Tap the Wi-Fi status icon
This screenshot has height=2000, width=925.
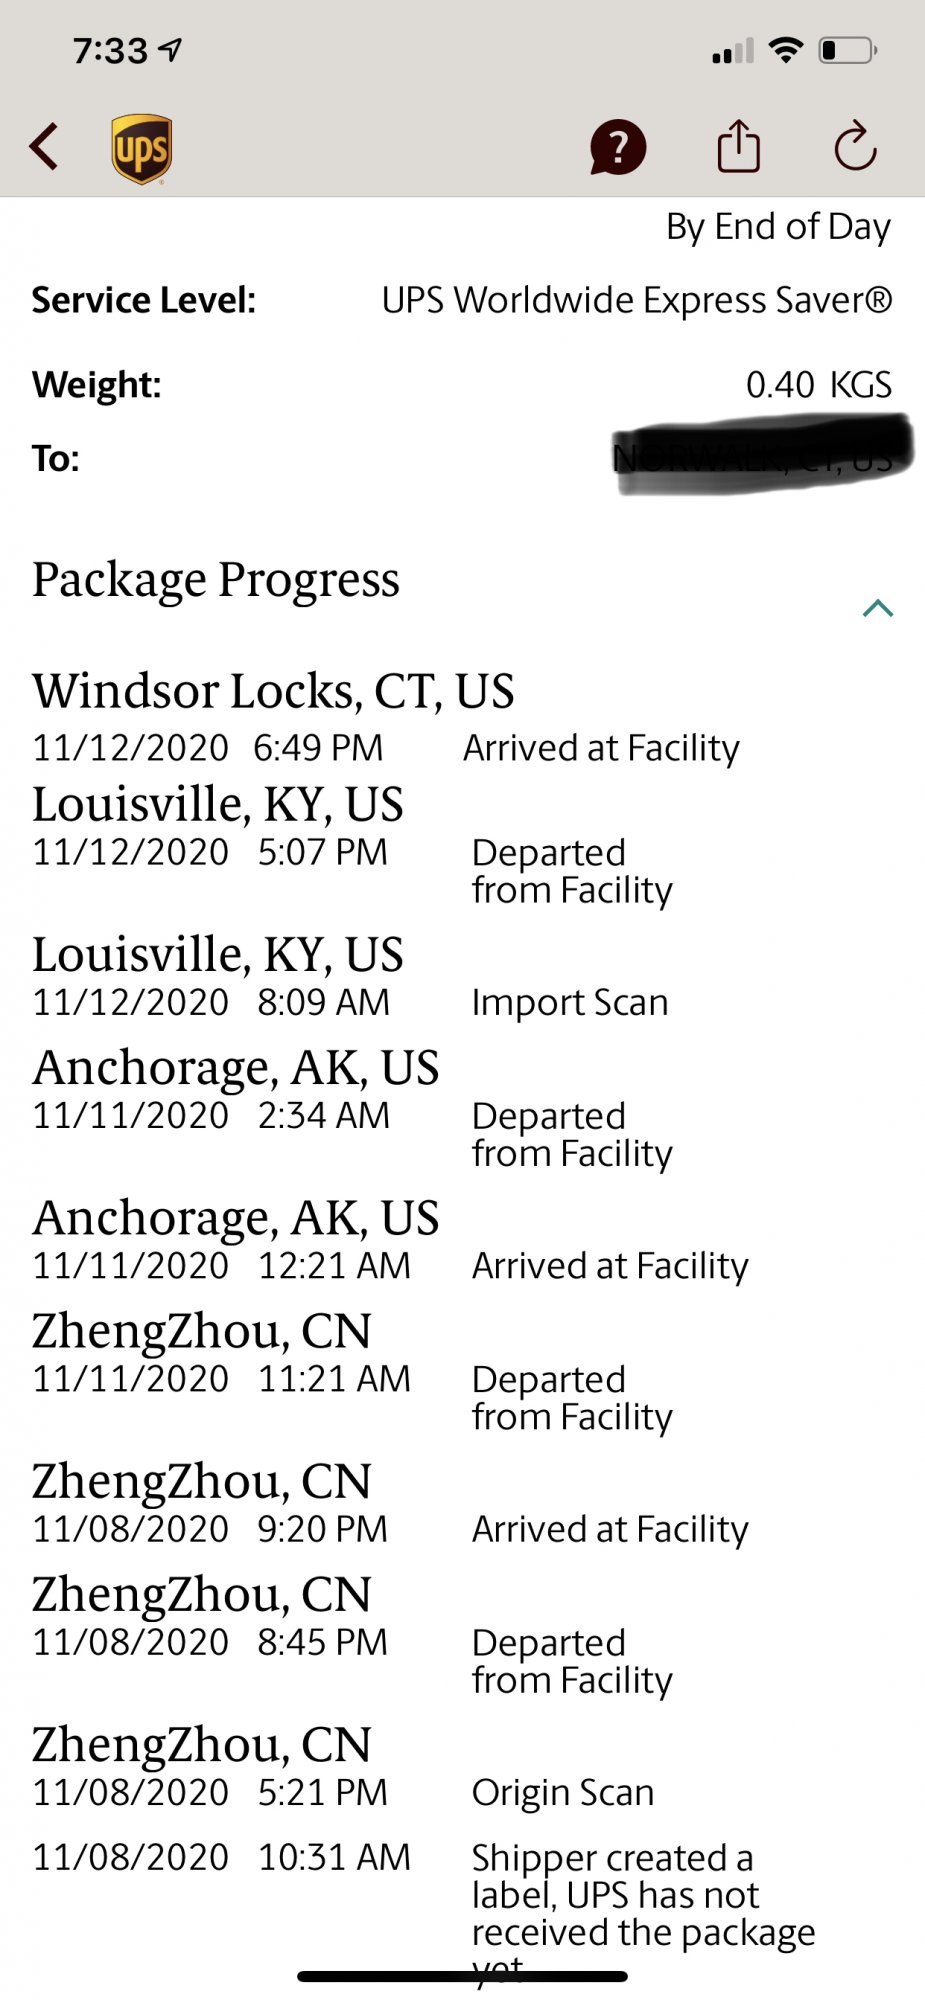pos(787,50)
